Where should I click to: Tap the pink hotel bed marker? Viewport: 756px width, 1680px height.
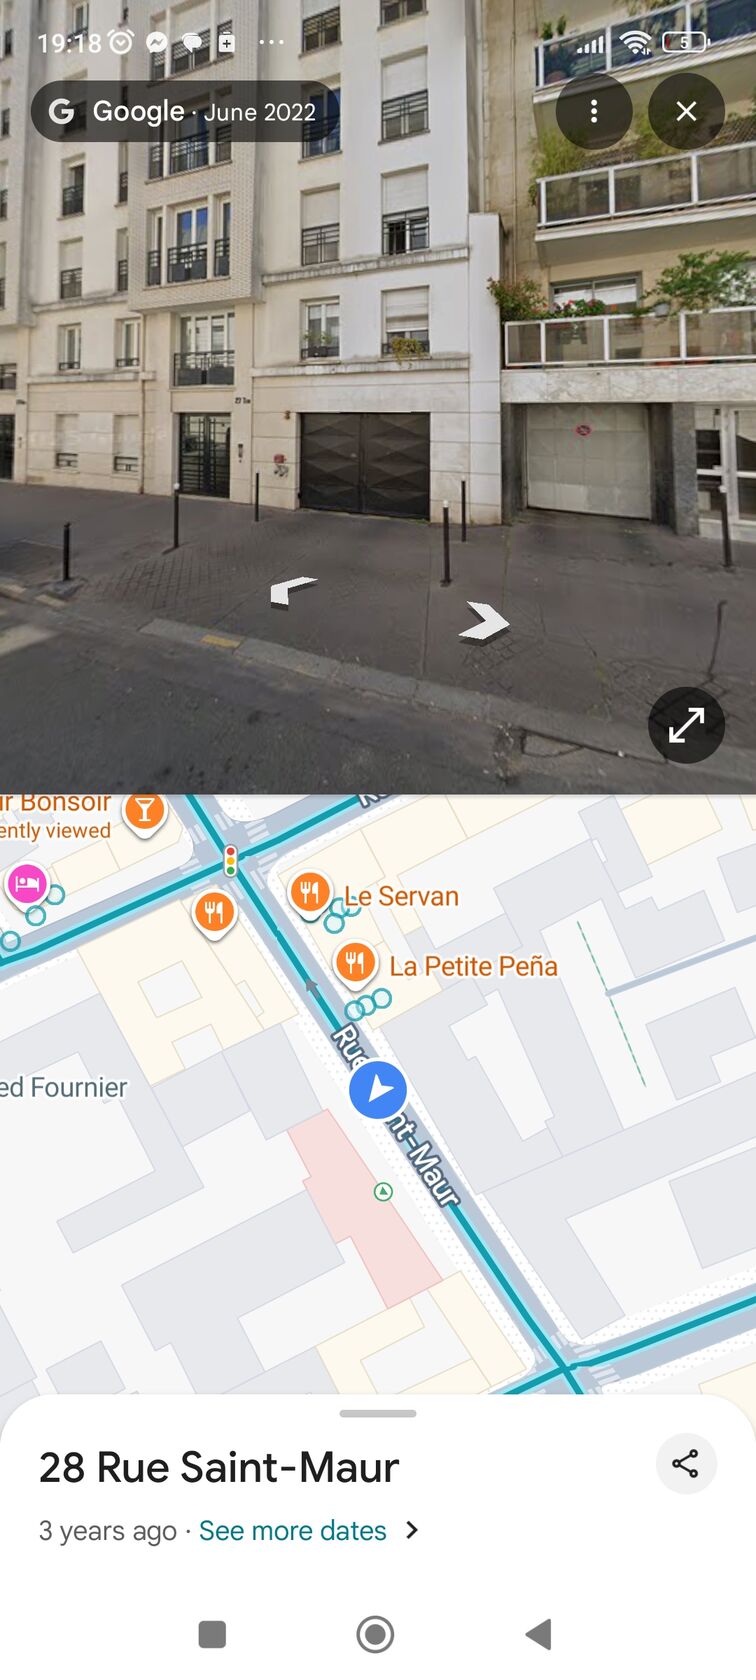(27, 884)
